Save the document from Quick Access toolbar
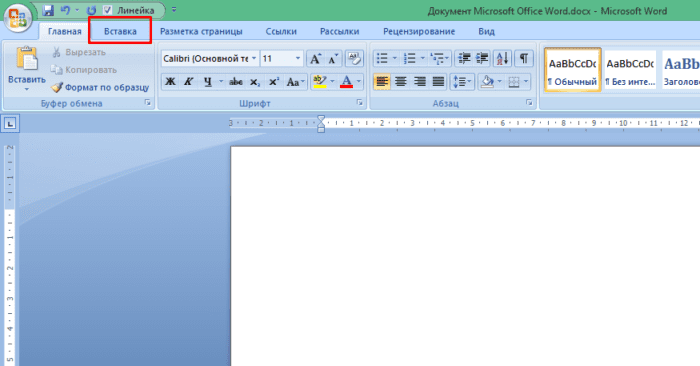Screen dimensions: 700x366 click(x=48, y=10)
